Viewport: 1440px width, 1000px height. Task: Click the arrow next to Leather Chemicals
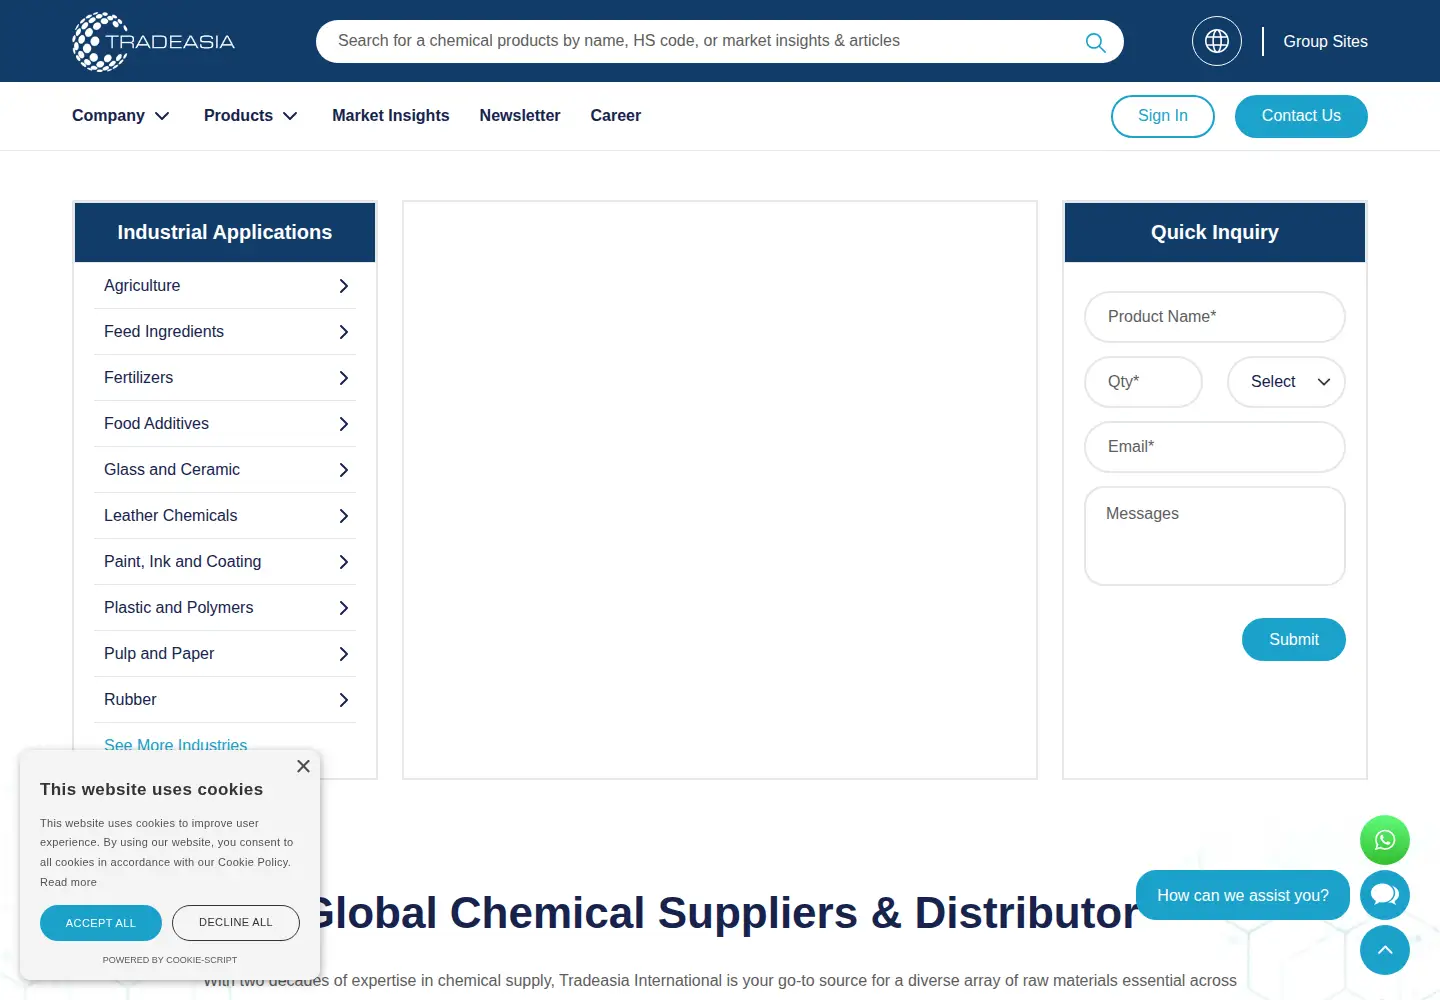tap(343, 516)
